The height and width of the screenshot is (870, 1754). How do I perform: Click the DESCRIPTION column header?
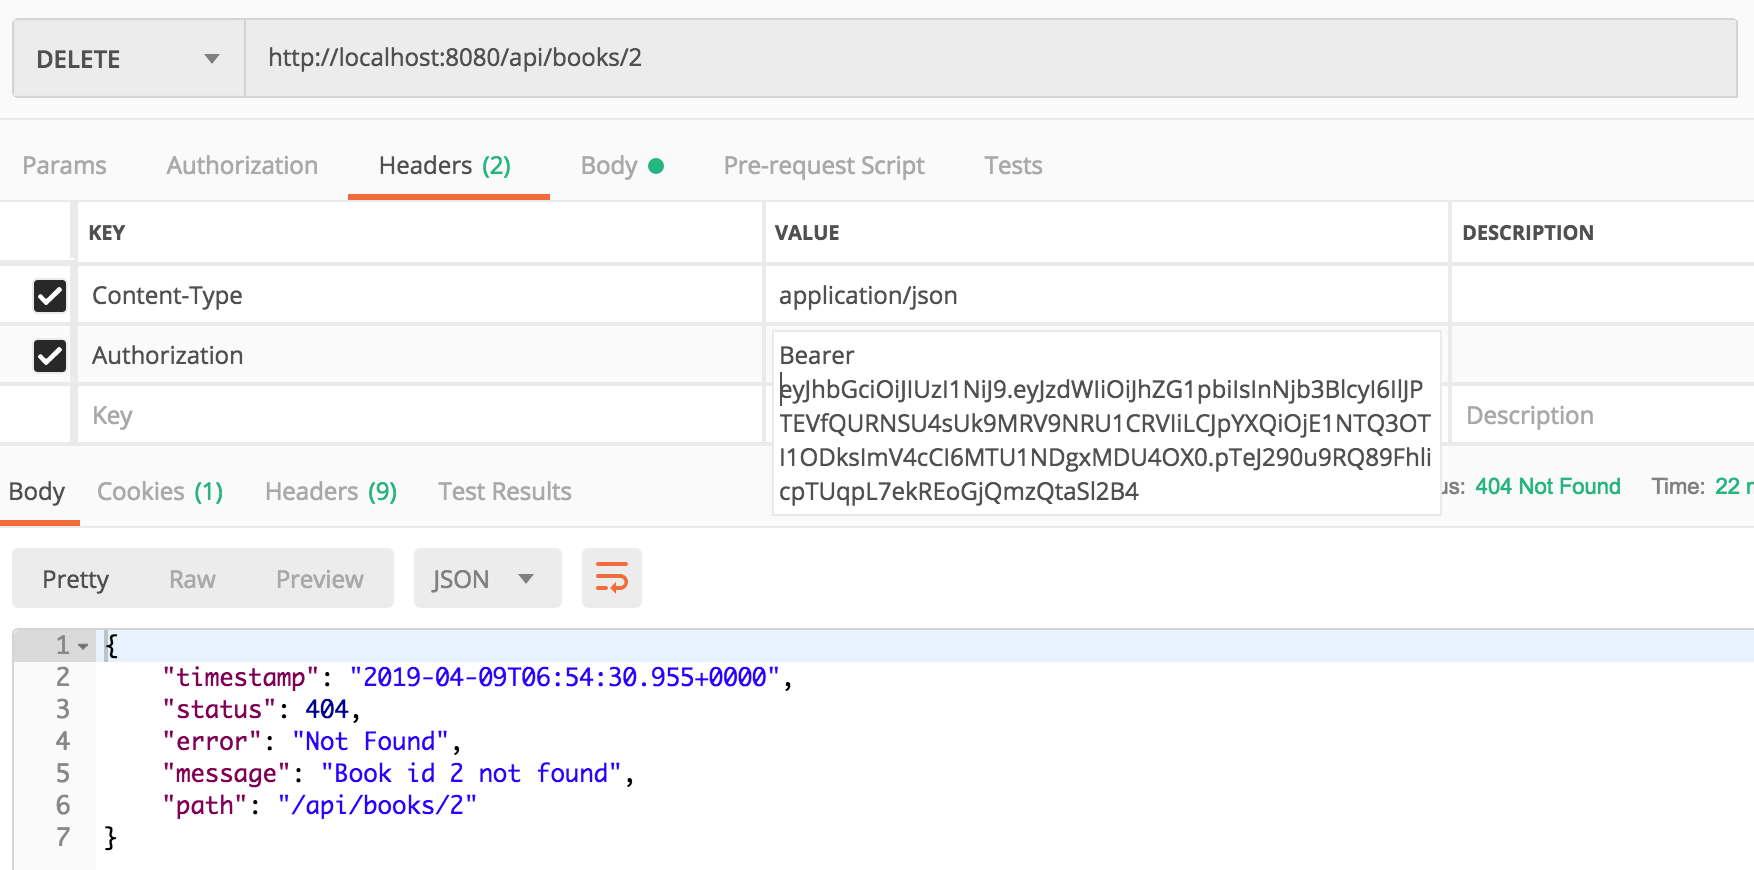coord(1528,233)
